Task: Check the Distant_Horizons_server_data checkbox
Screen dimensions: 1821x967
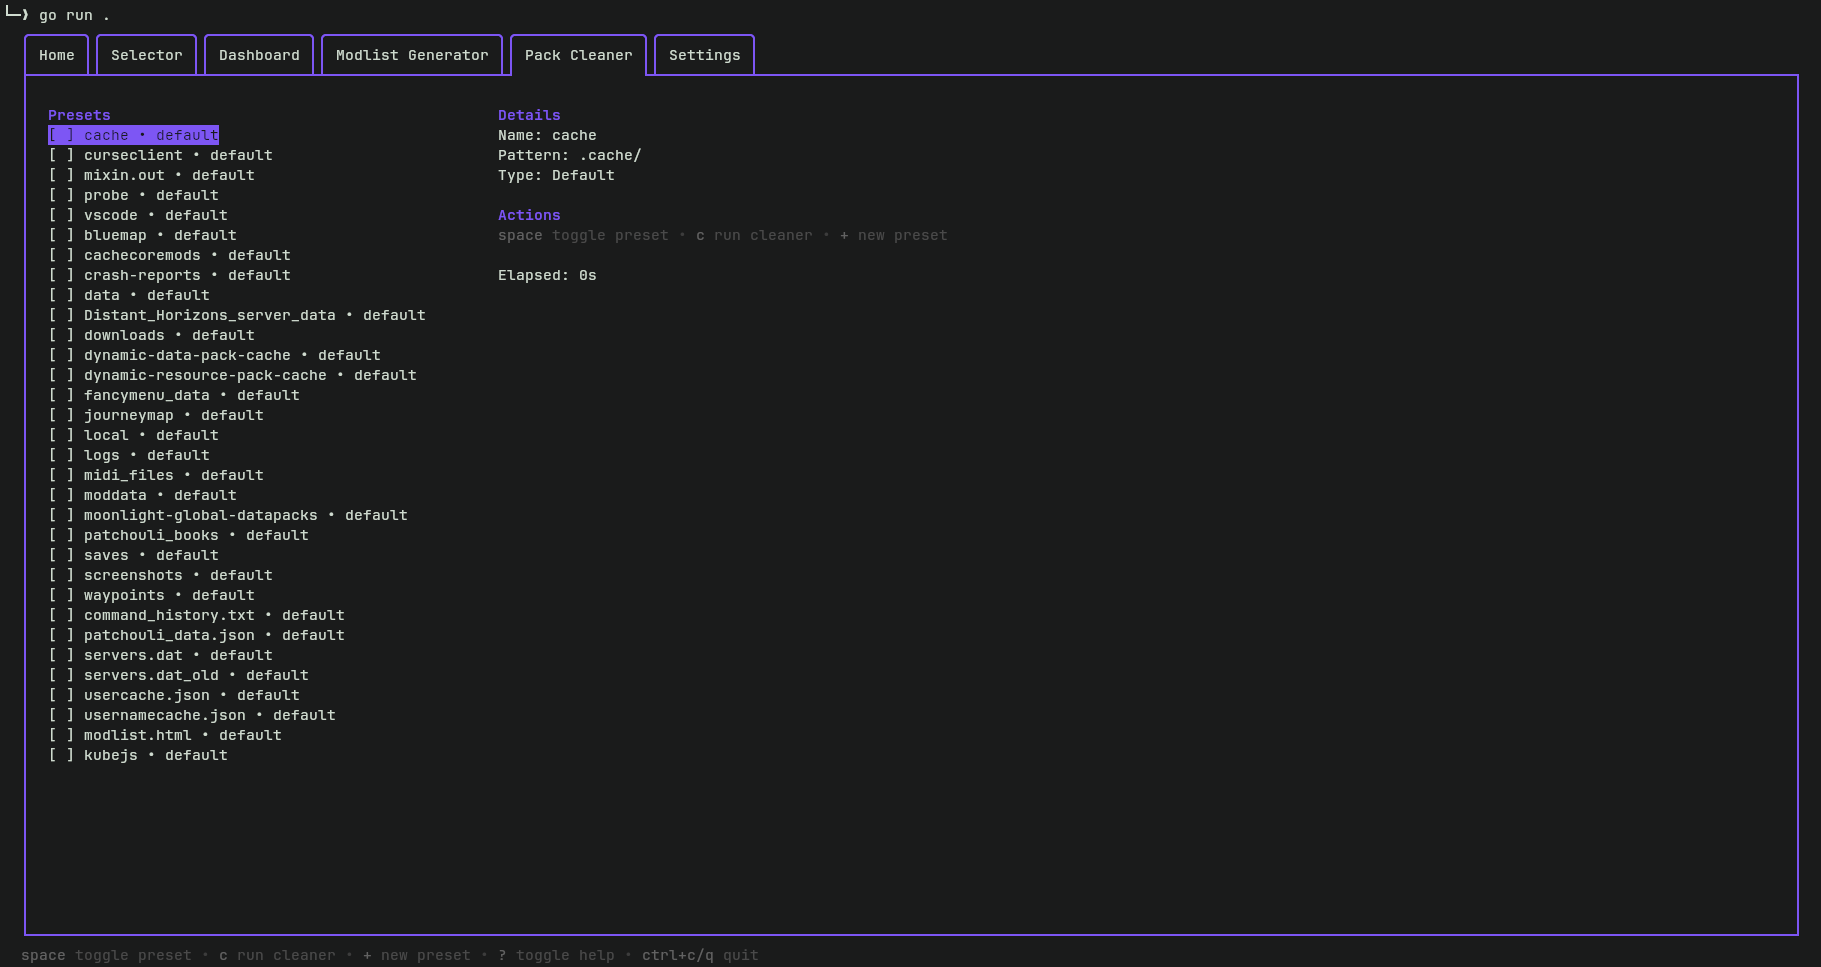Action: 61,315
